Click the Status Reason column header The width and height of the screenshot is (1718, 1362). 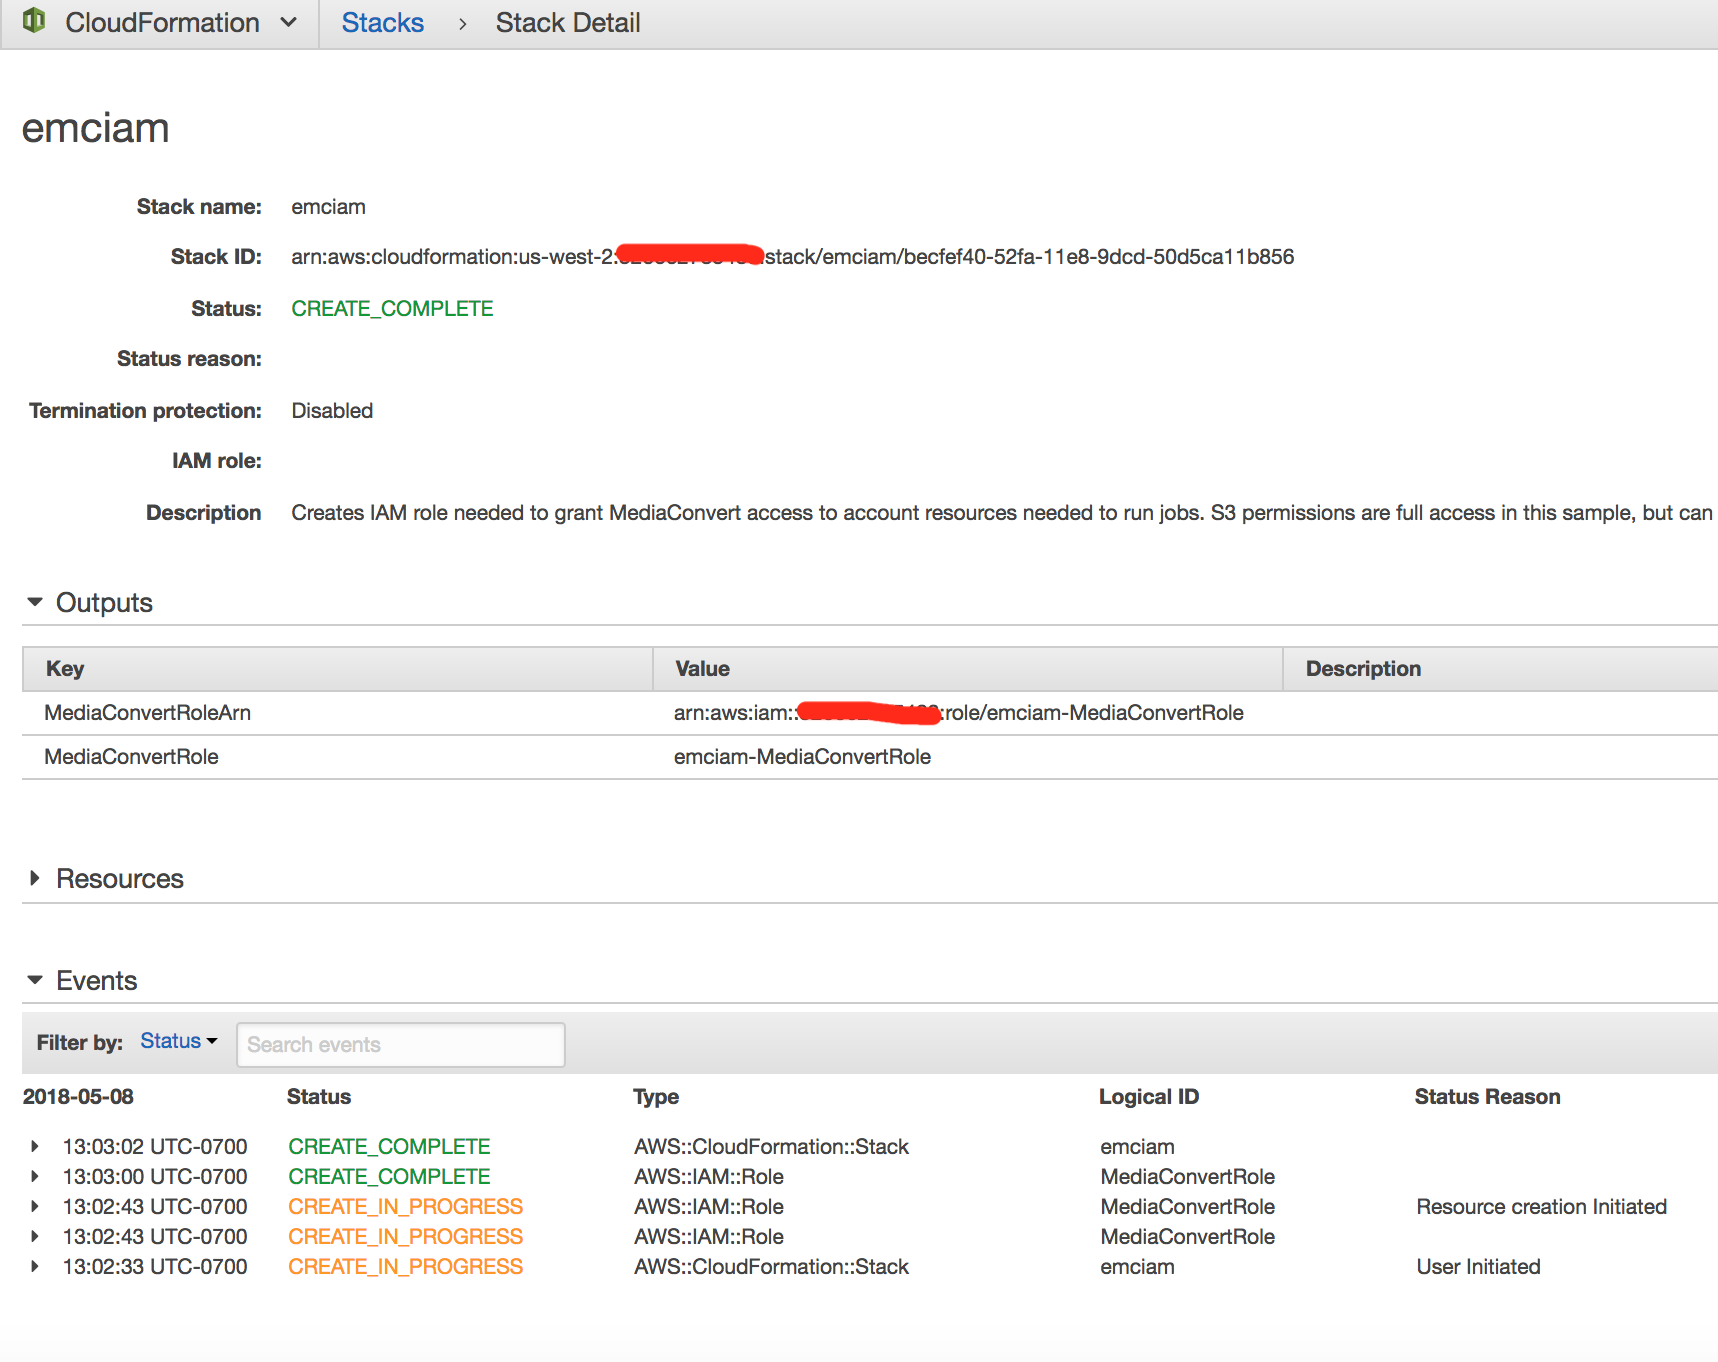[x=1487, y=1096]
